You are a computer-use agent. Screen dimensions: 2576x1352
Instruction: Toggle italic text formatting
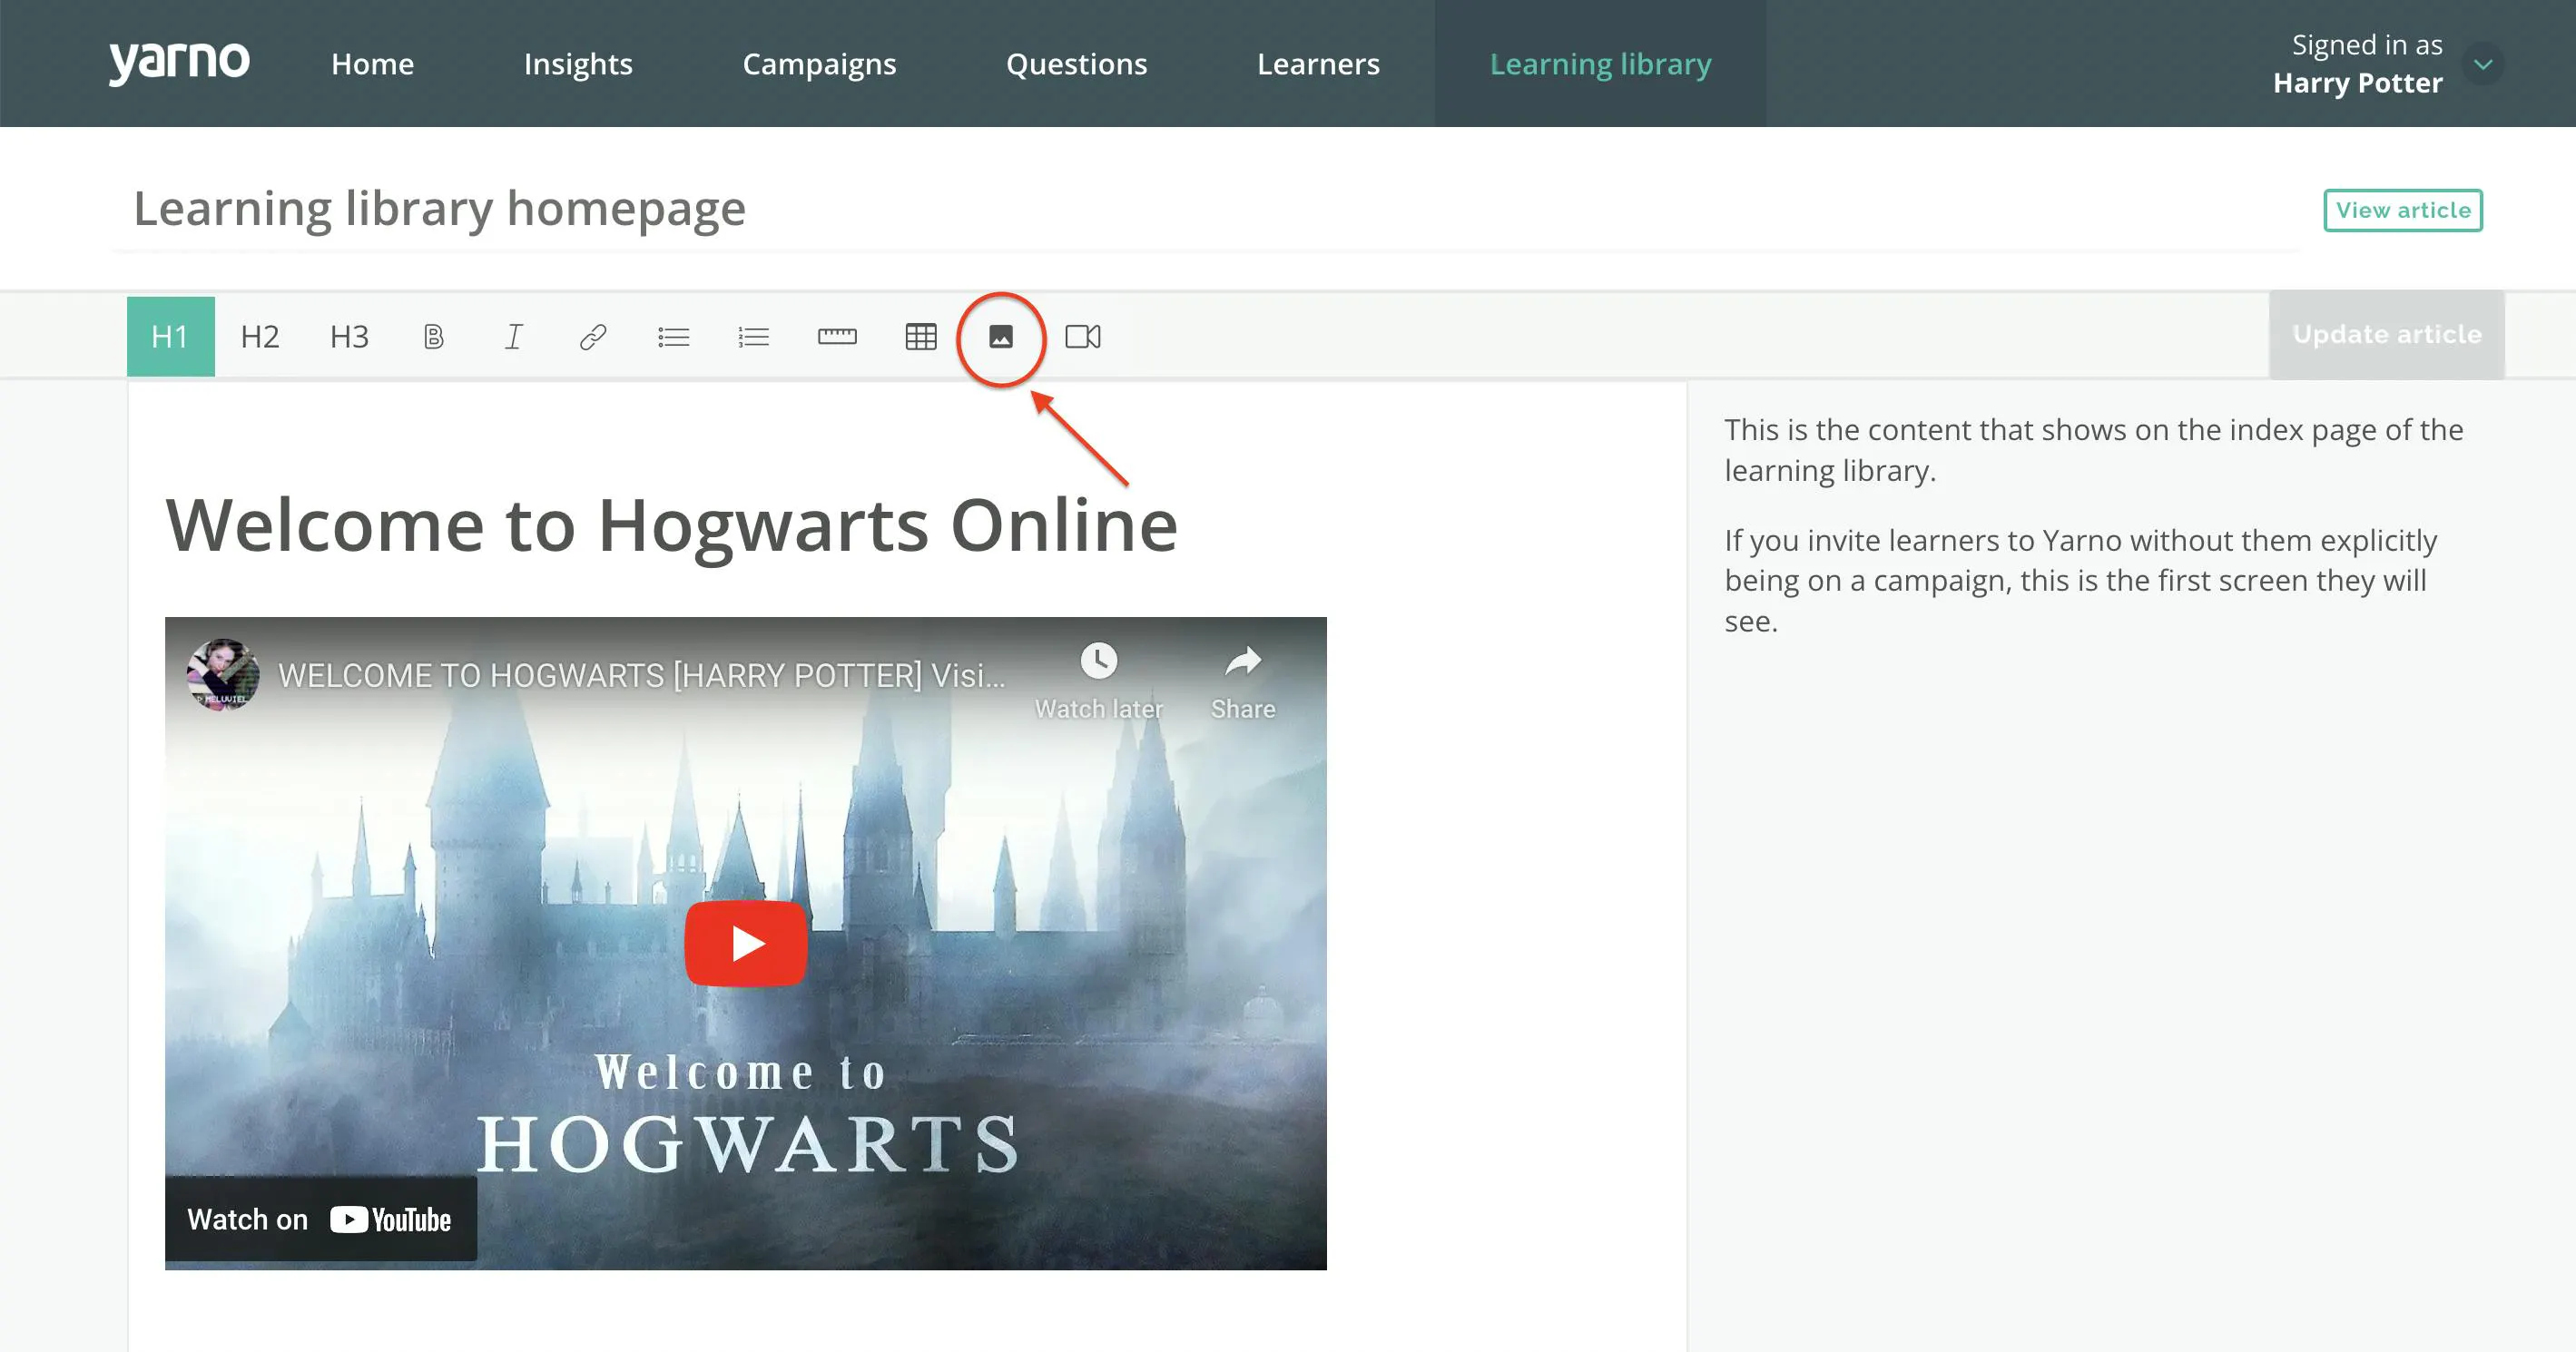[513, 337]
